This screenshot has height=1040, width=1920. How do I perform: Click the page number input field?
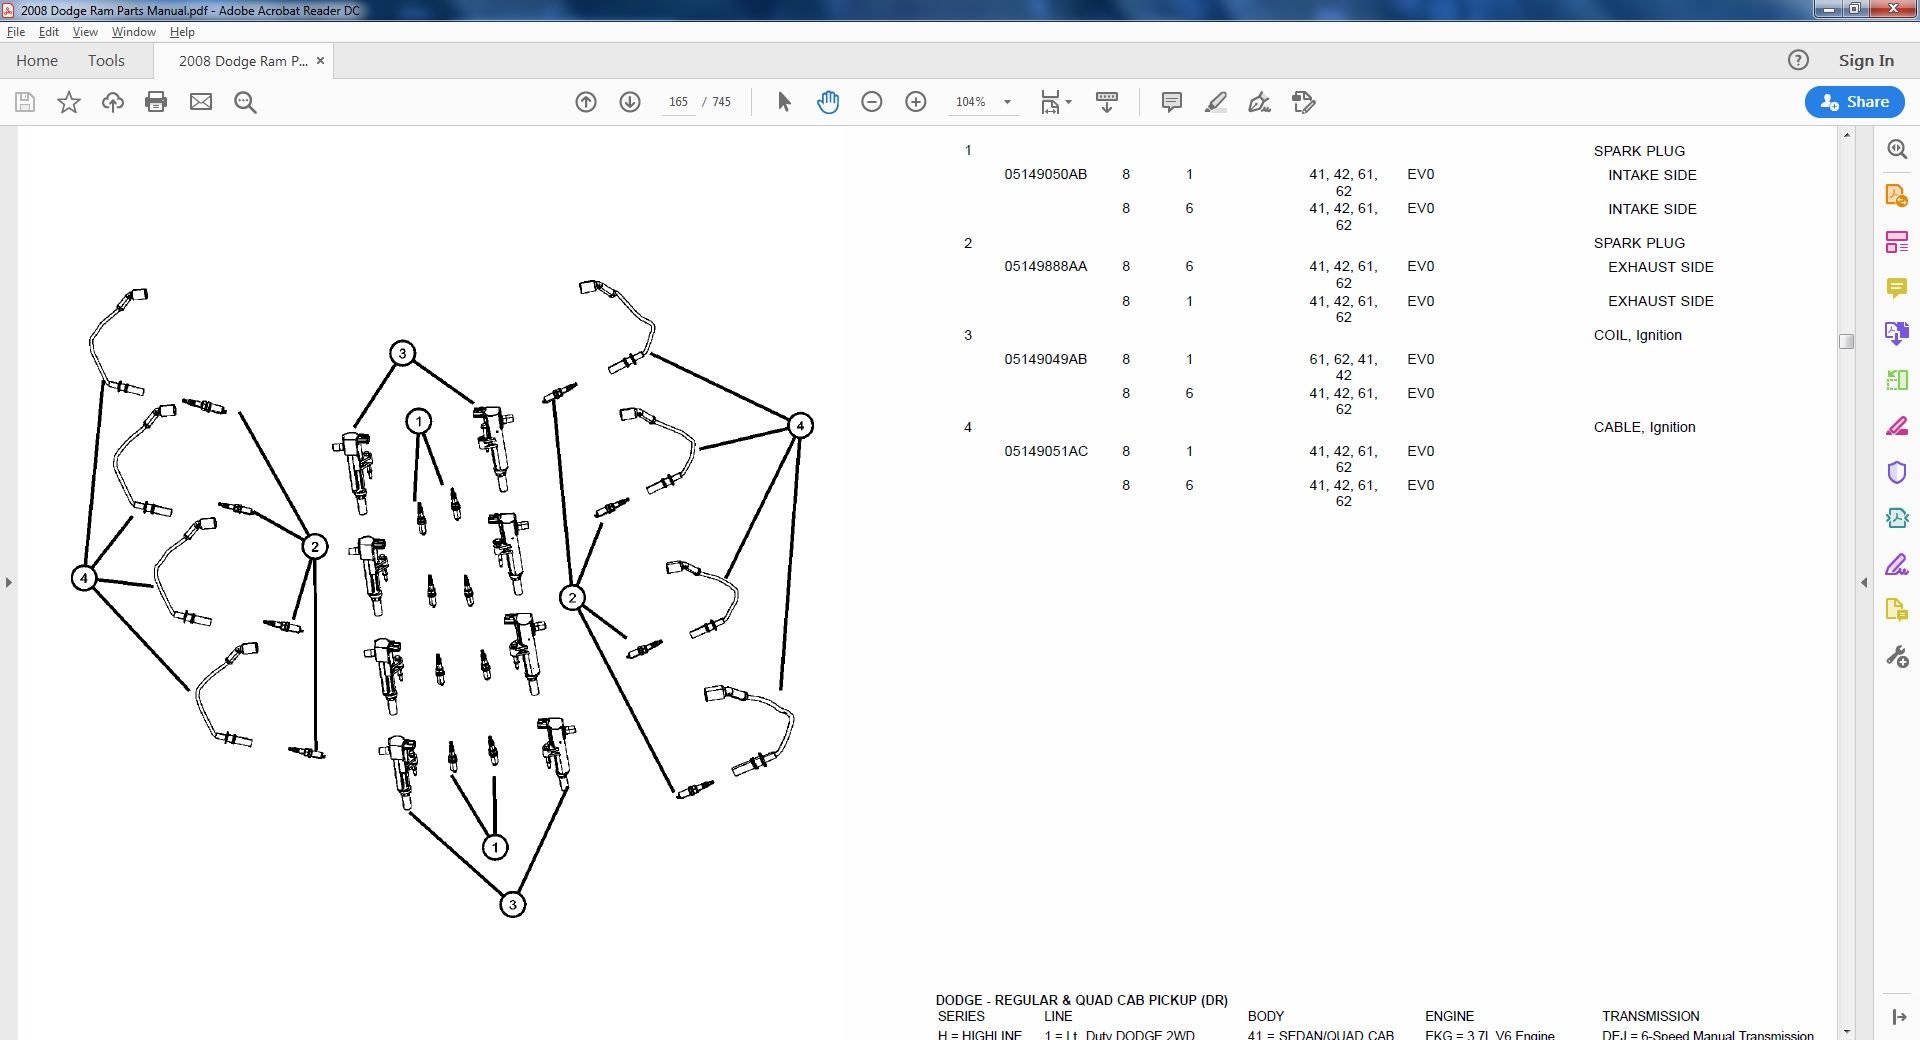click(x=678, y=102)
